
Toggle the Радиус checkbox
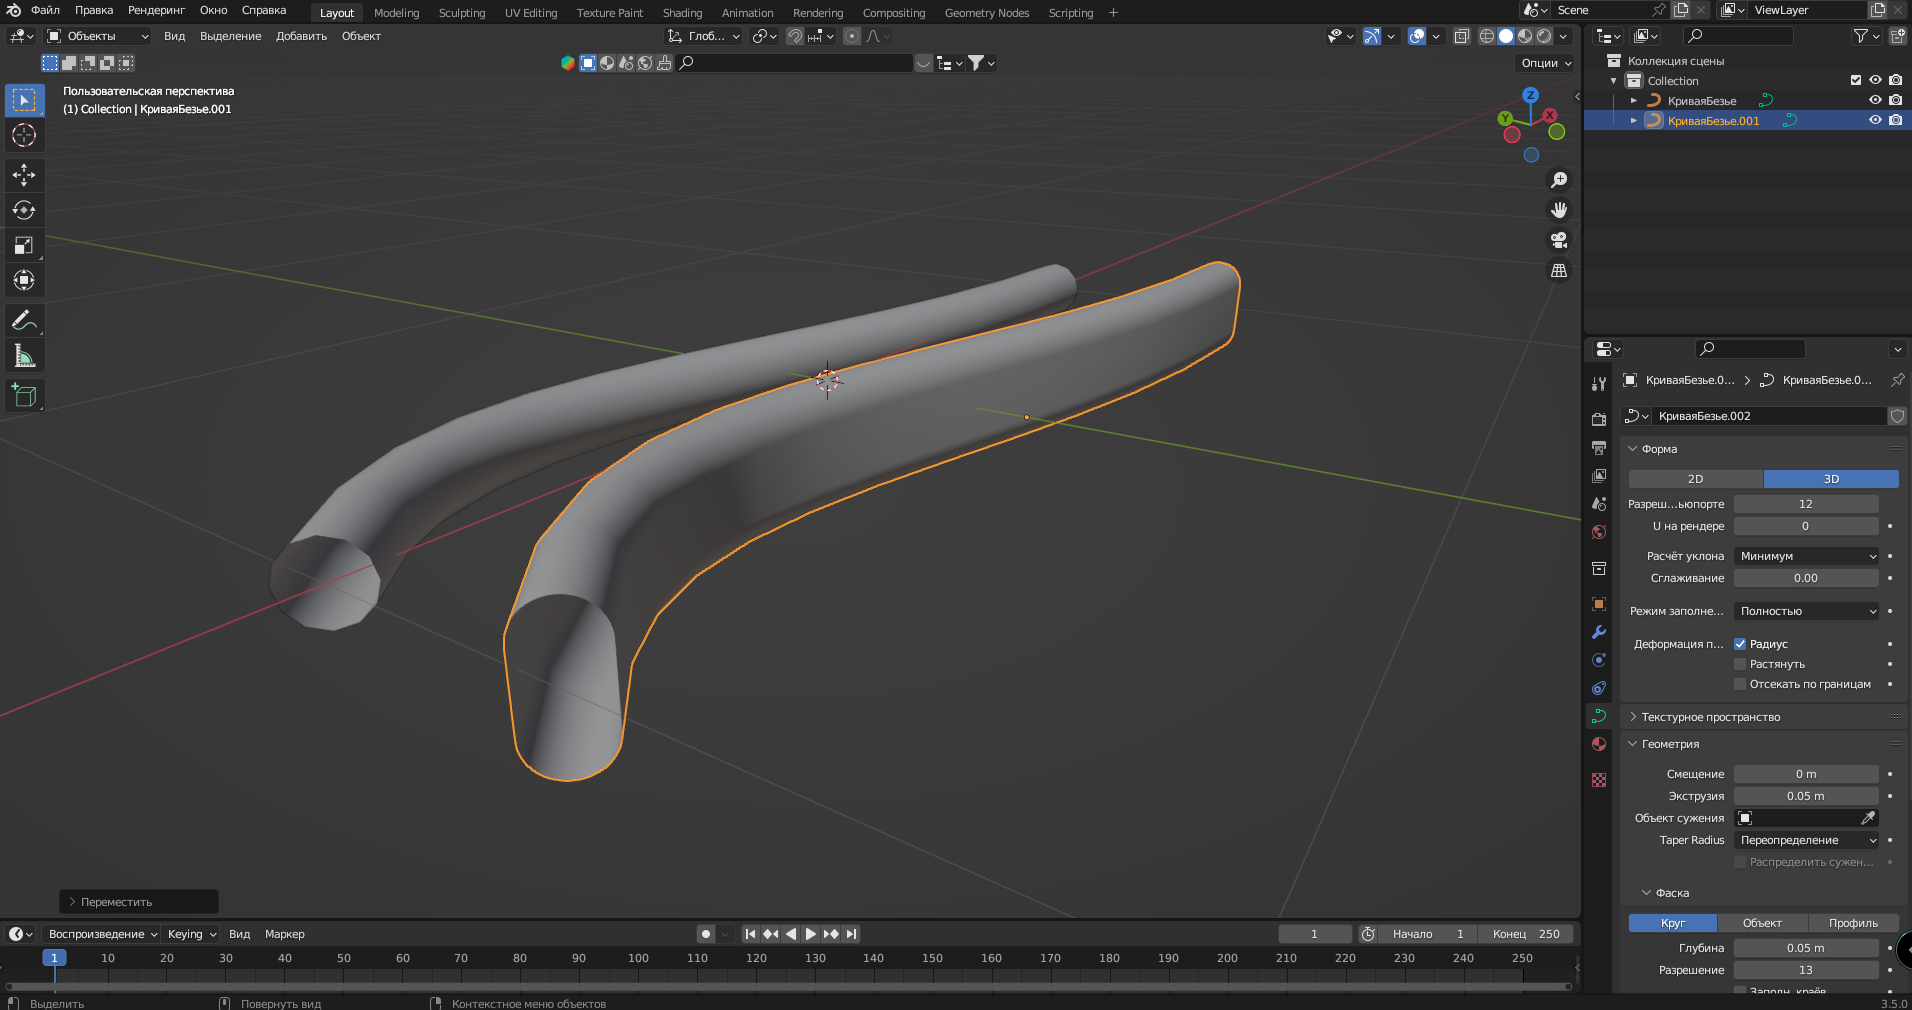click(x=1740, y=644)
